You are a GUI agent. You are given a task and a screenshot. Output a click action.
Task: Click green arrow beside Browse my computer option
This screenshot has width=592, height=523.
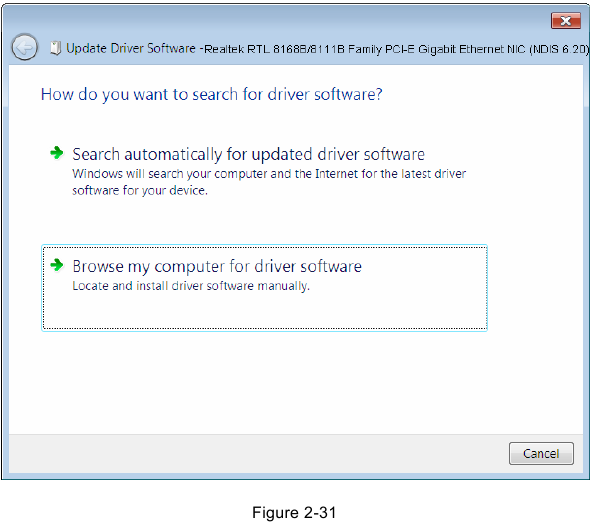(57, 265)
